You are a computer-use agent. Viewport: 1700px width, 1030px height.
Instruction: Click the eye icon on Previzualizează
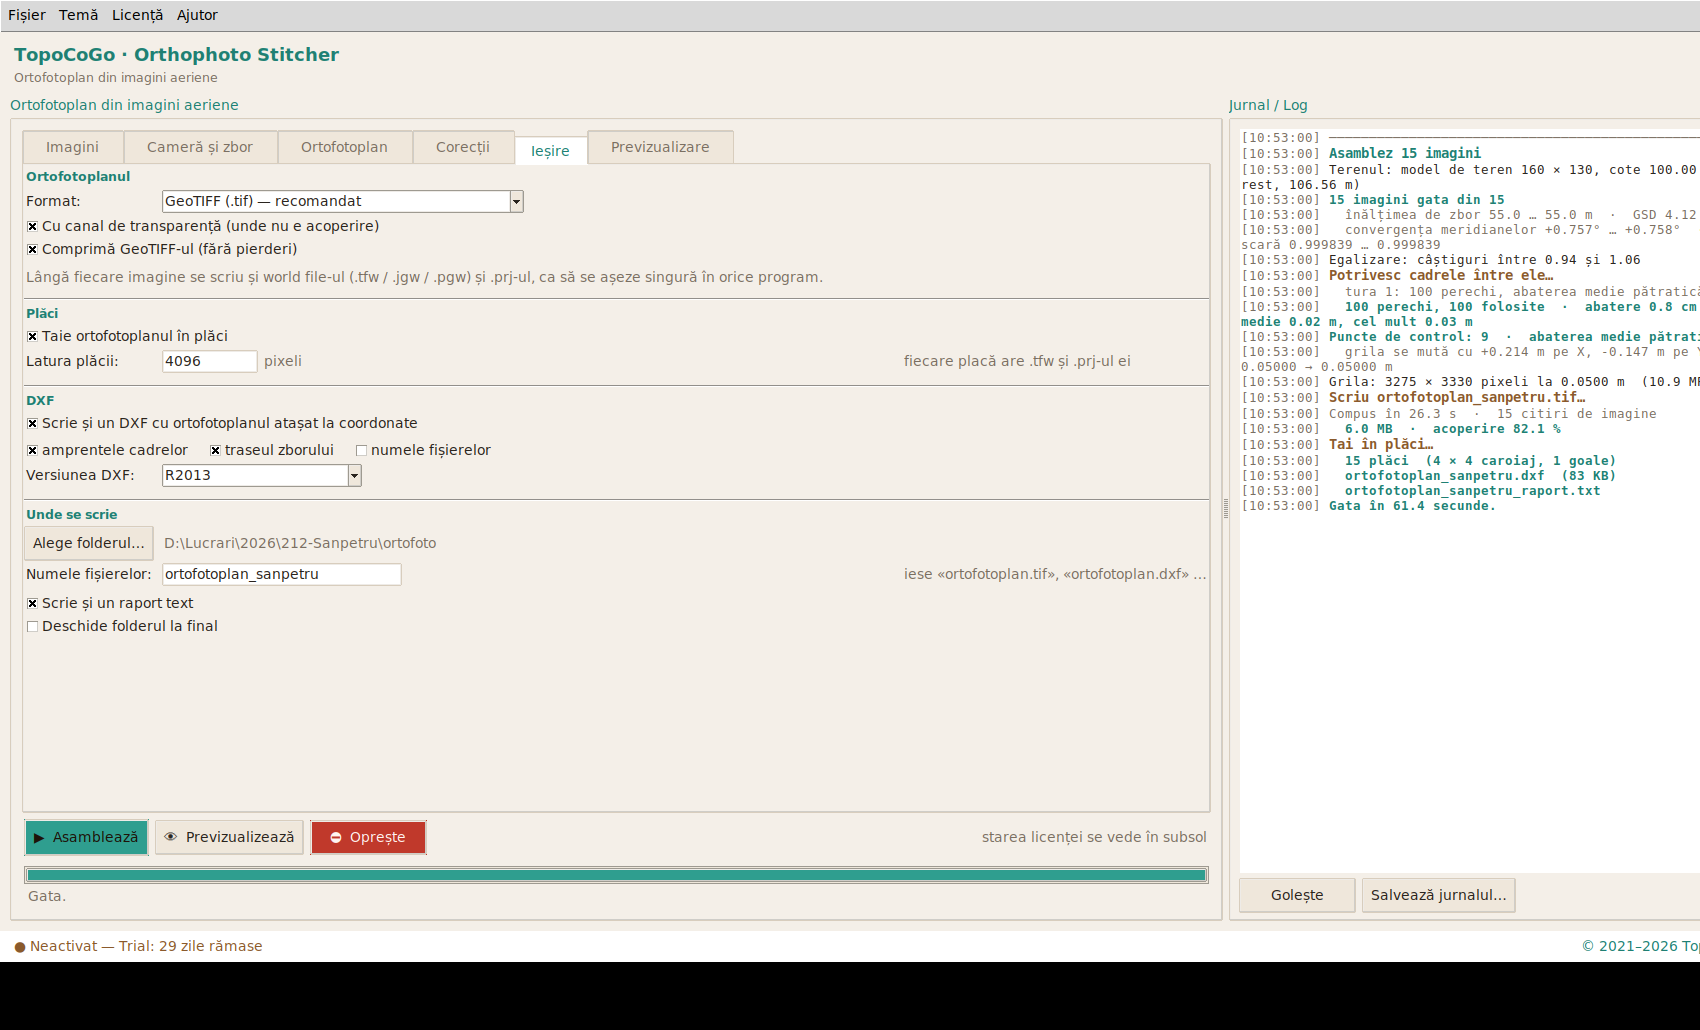click(171, 837)
